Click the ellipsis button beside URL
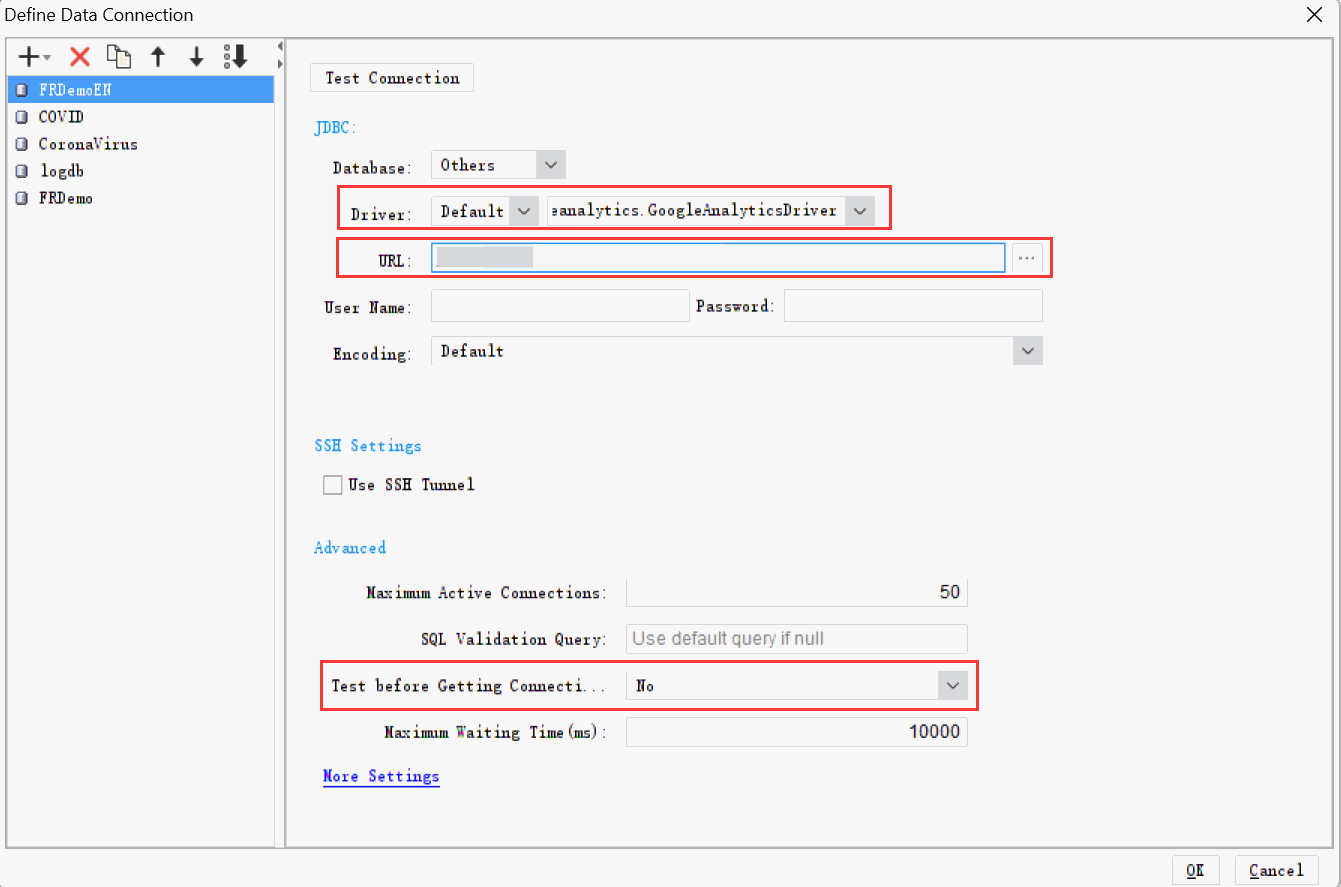Viewport: 1341px width, 887px height. coord(1027,258)
